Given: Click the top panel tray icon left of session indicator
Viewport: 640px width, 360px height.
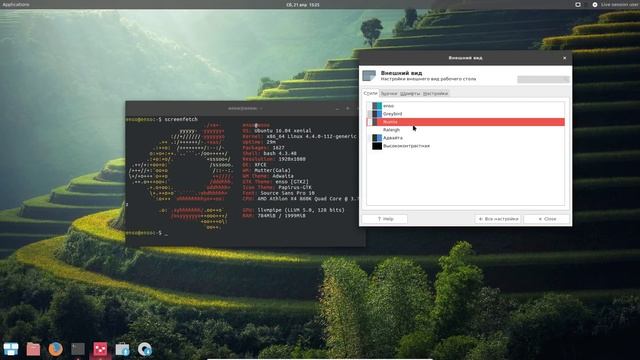Looking at the screenshot, I should tap(578, 4).
